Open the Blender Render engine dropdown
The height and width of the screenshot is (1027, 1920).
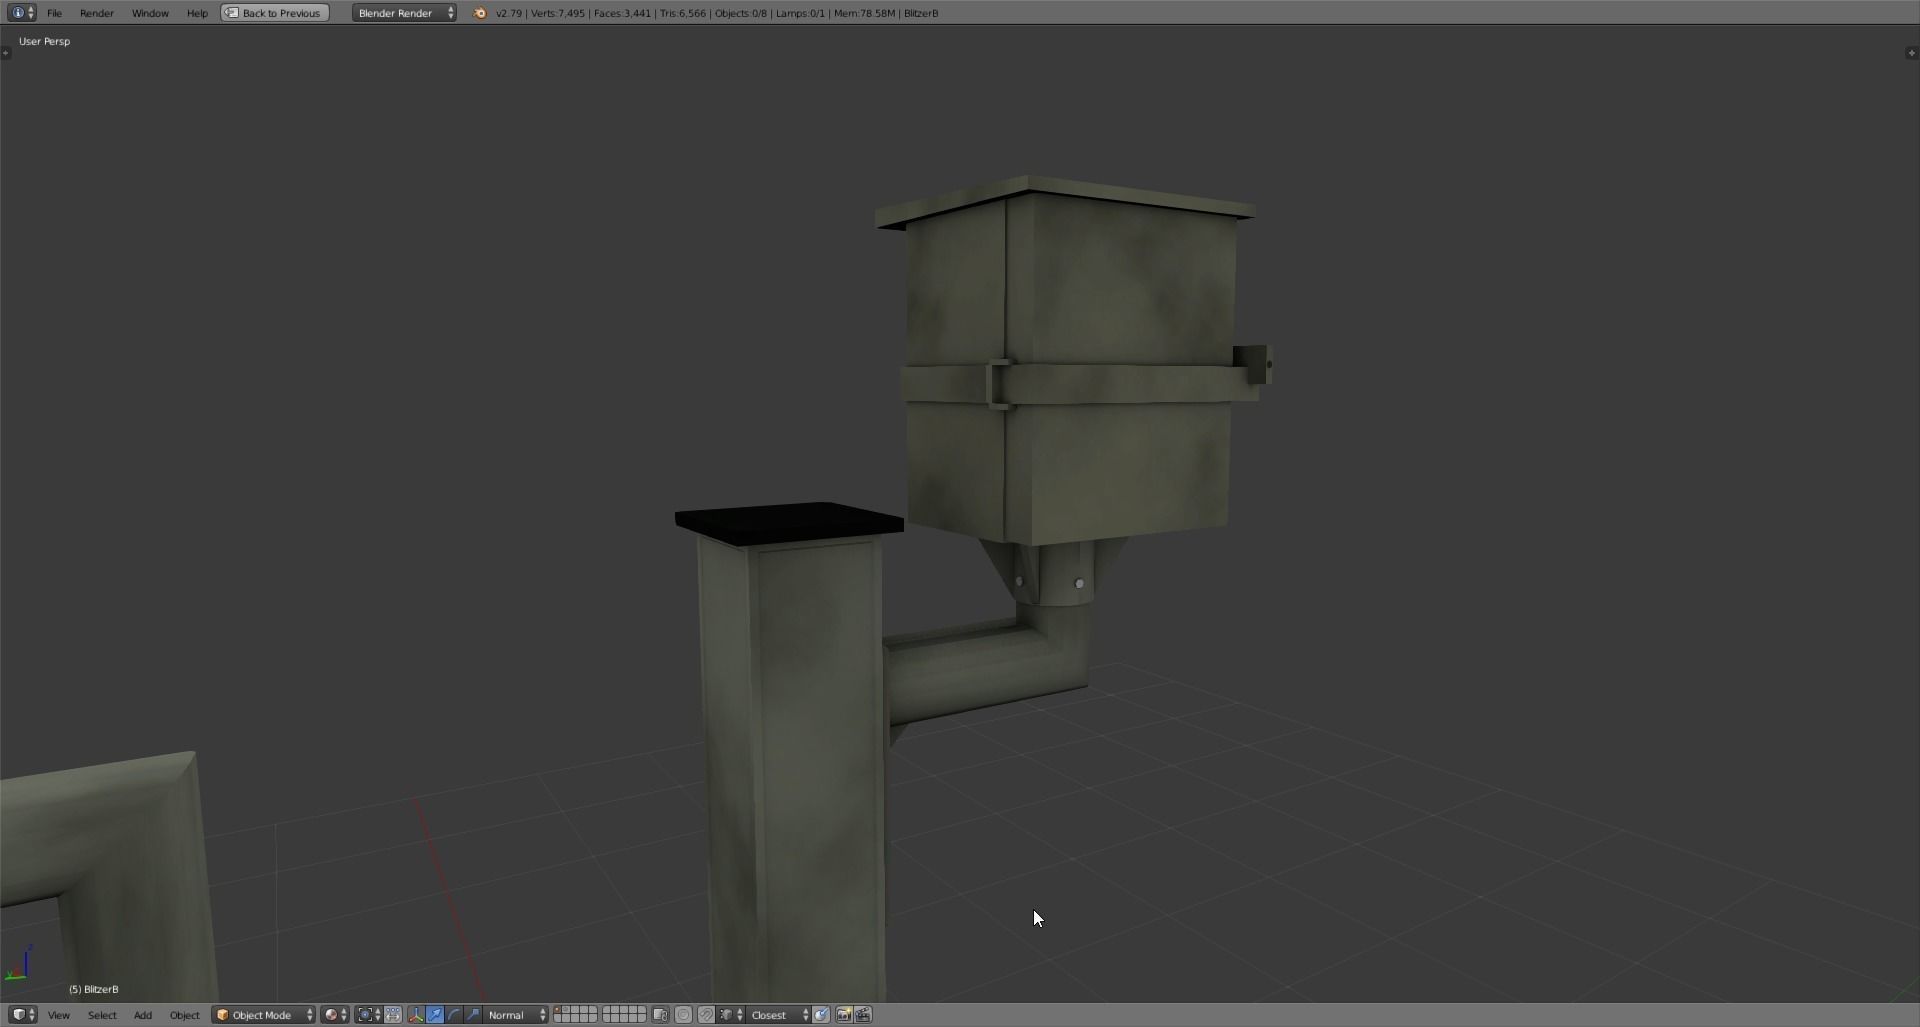click(x=404, y=13)
